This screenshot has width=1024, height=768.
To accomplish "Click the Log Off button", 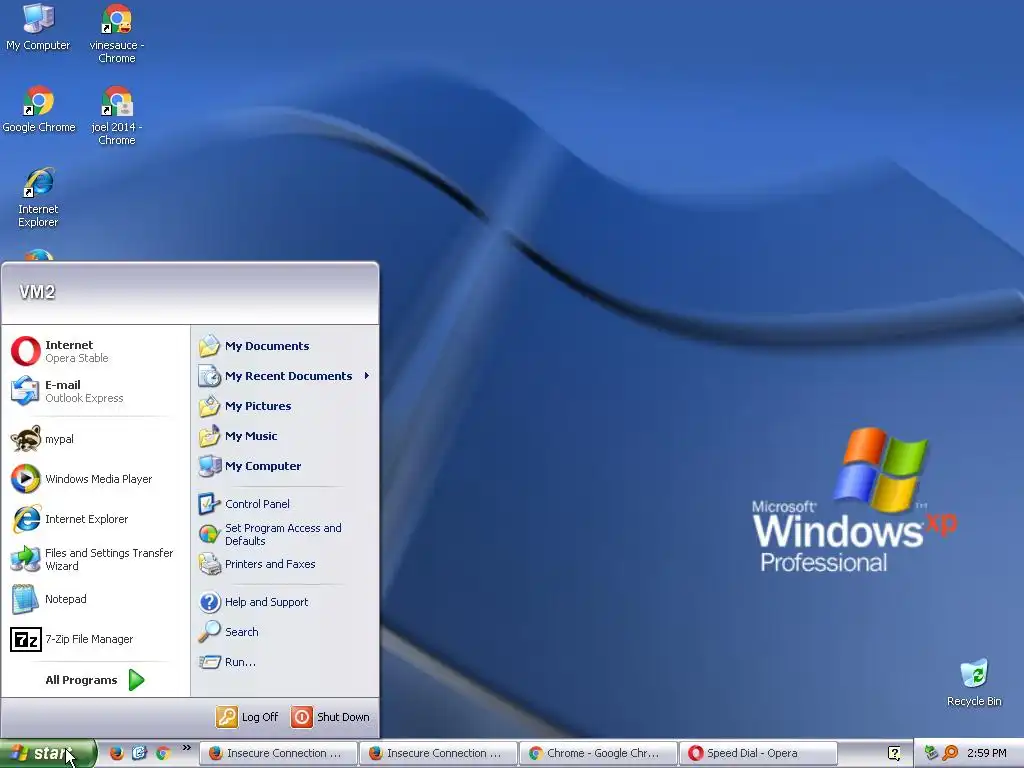I will [x=248, y=717].
